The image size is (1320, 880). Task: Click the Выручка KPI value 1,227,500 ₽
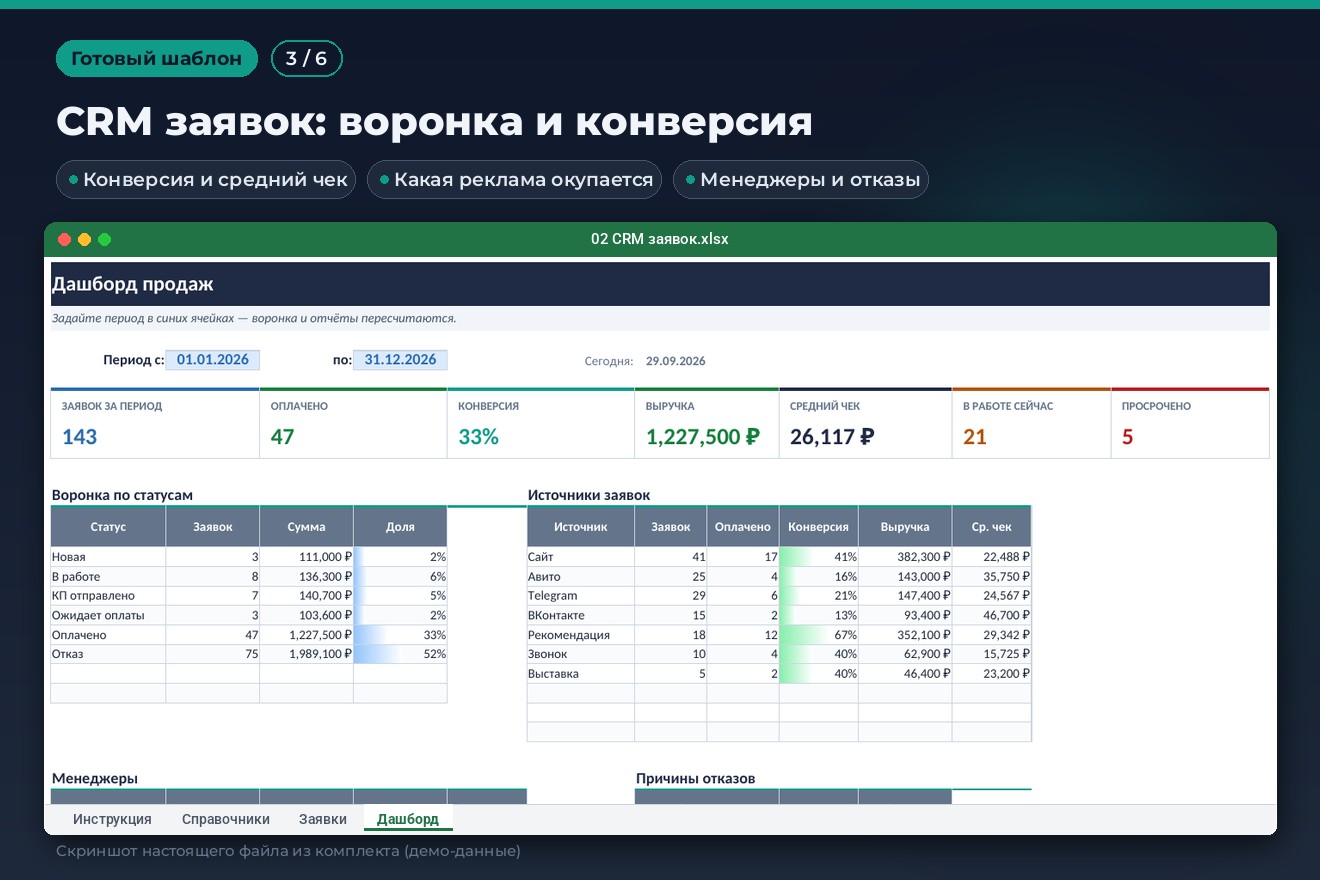[703, 437]
